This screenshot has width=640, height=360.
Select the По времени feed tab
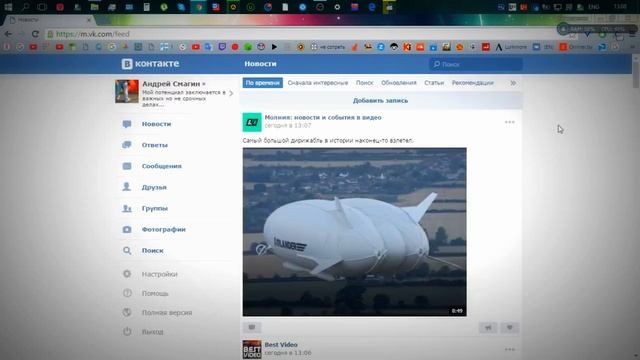click(262, 83)
